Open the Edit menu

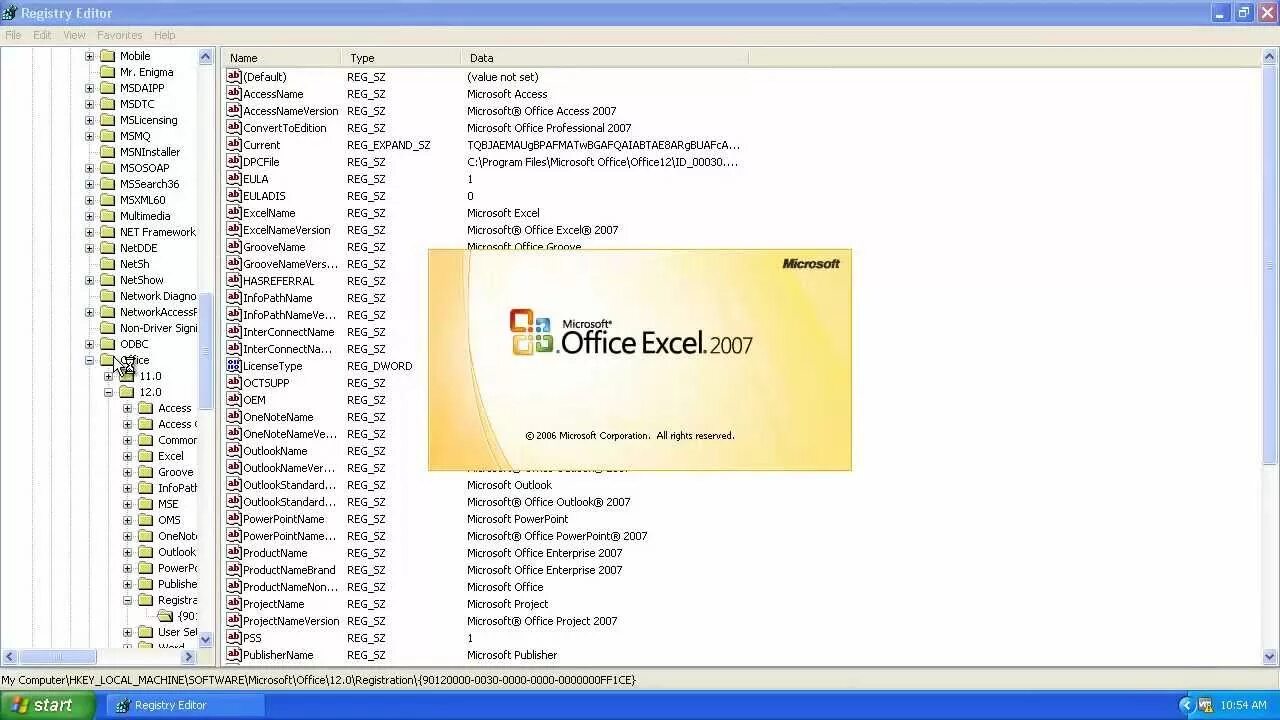tap(42, 35)
